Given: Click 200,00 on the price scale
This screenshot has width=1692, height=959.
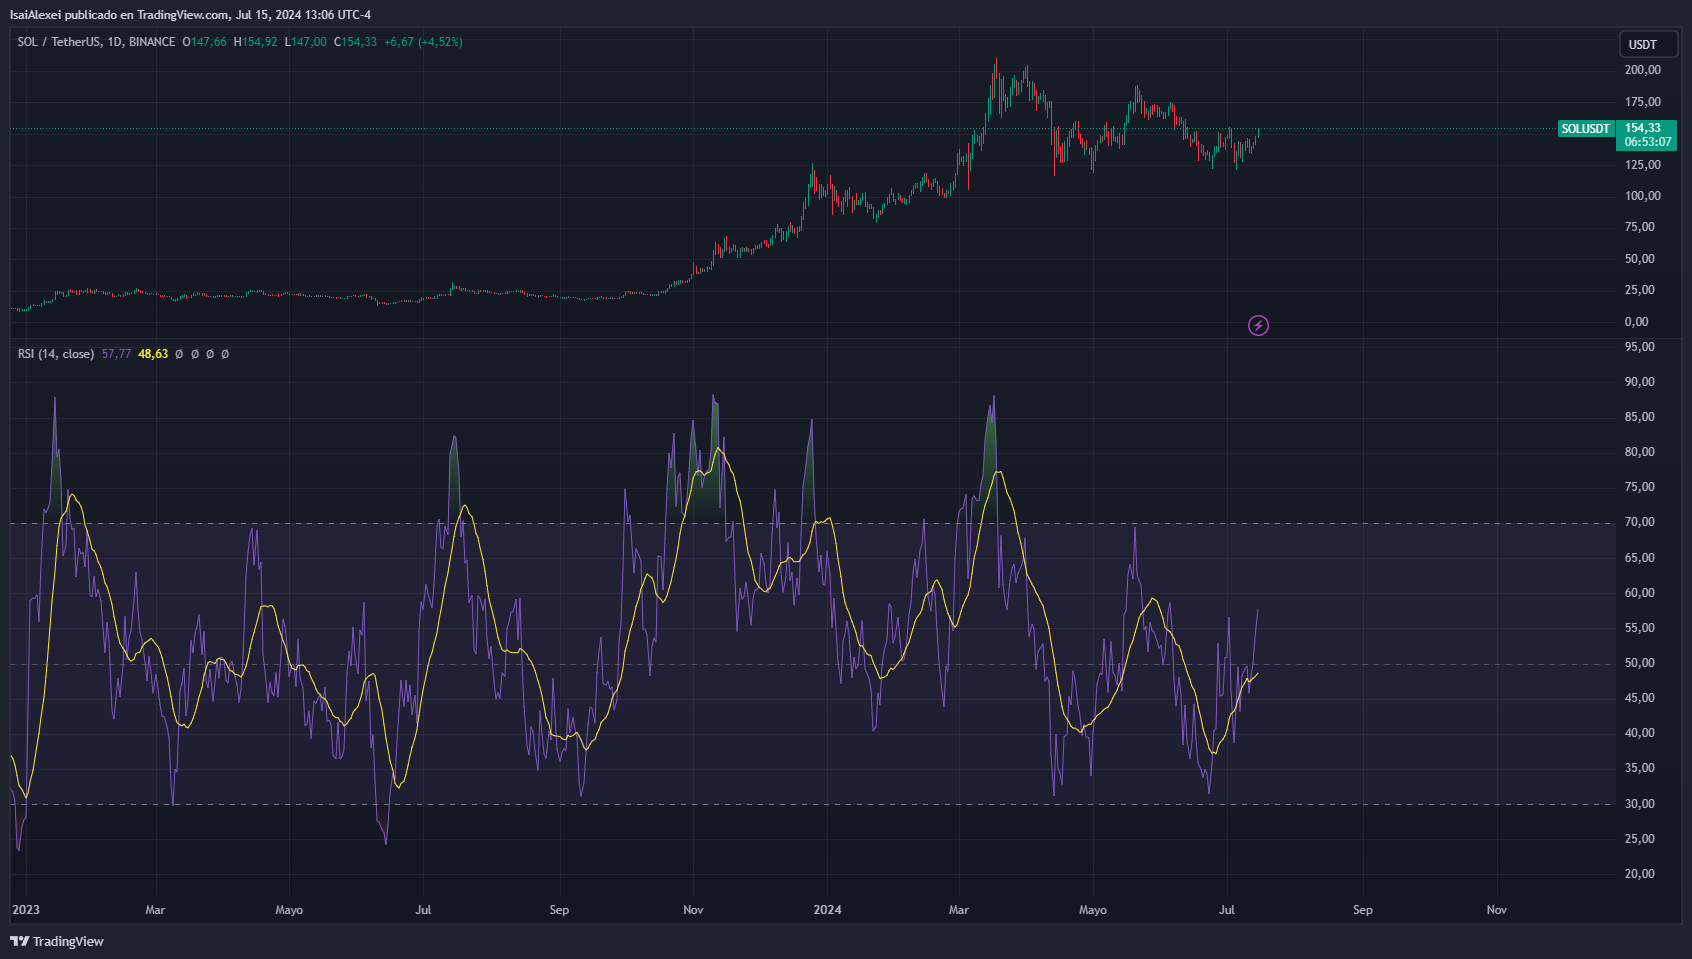Looking at the screenshot, I should pyautogui.click(x=1642, y=70).
